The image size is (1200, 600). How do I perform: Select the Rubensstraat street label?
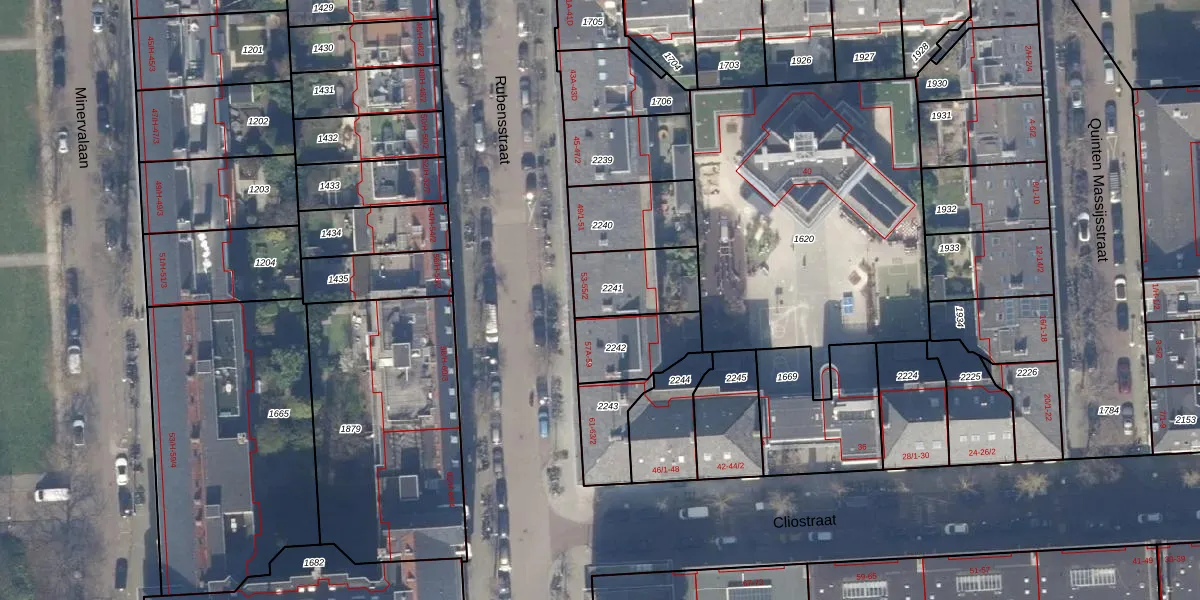coord(503,122)
